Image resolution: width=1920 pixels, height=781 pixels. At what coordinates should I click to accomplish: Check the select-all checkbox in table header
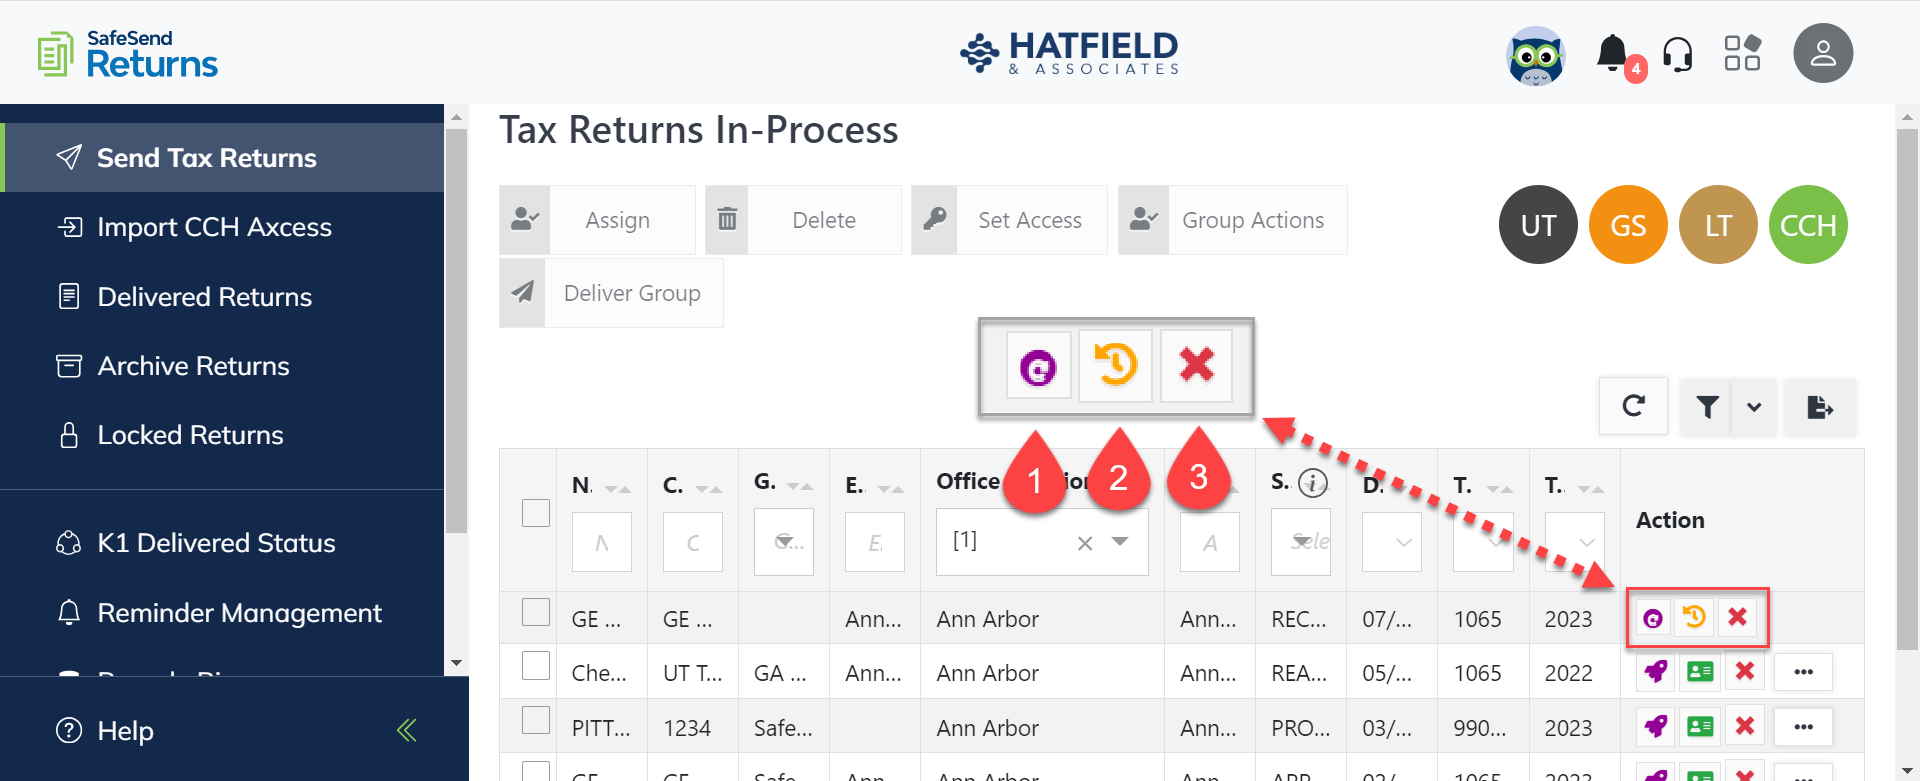[536, 512]
